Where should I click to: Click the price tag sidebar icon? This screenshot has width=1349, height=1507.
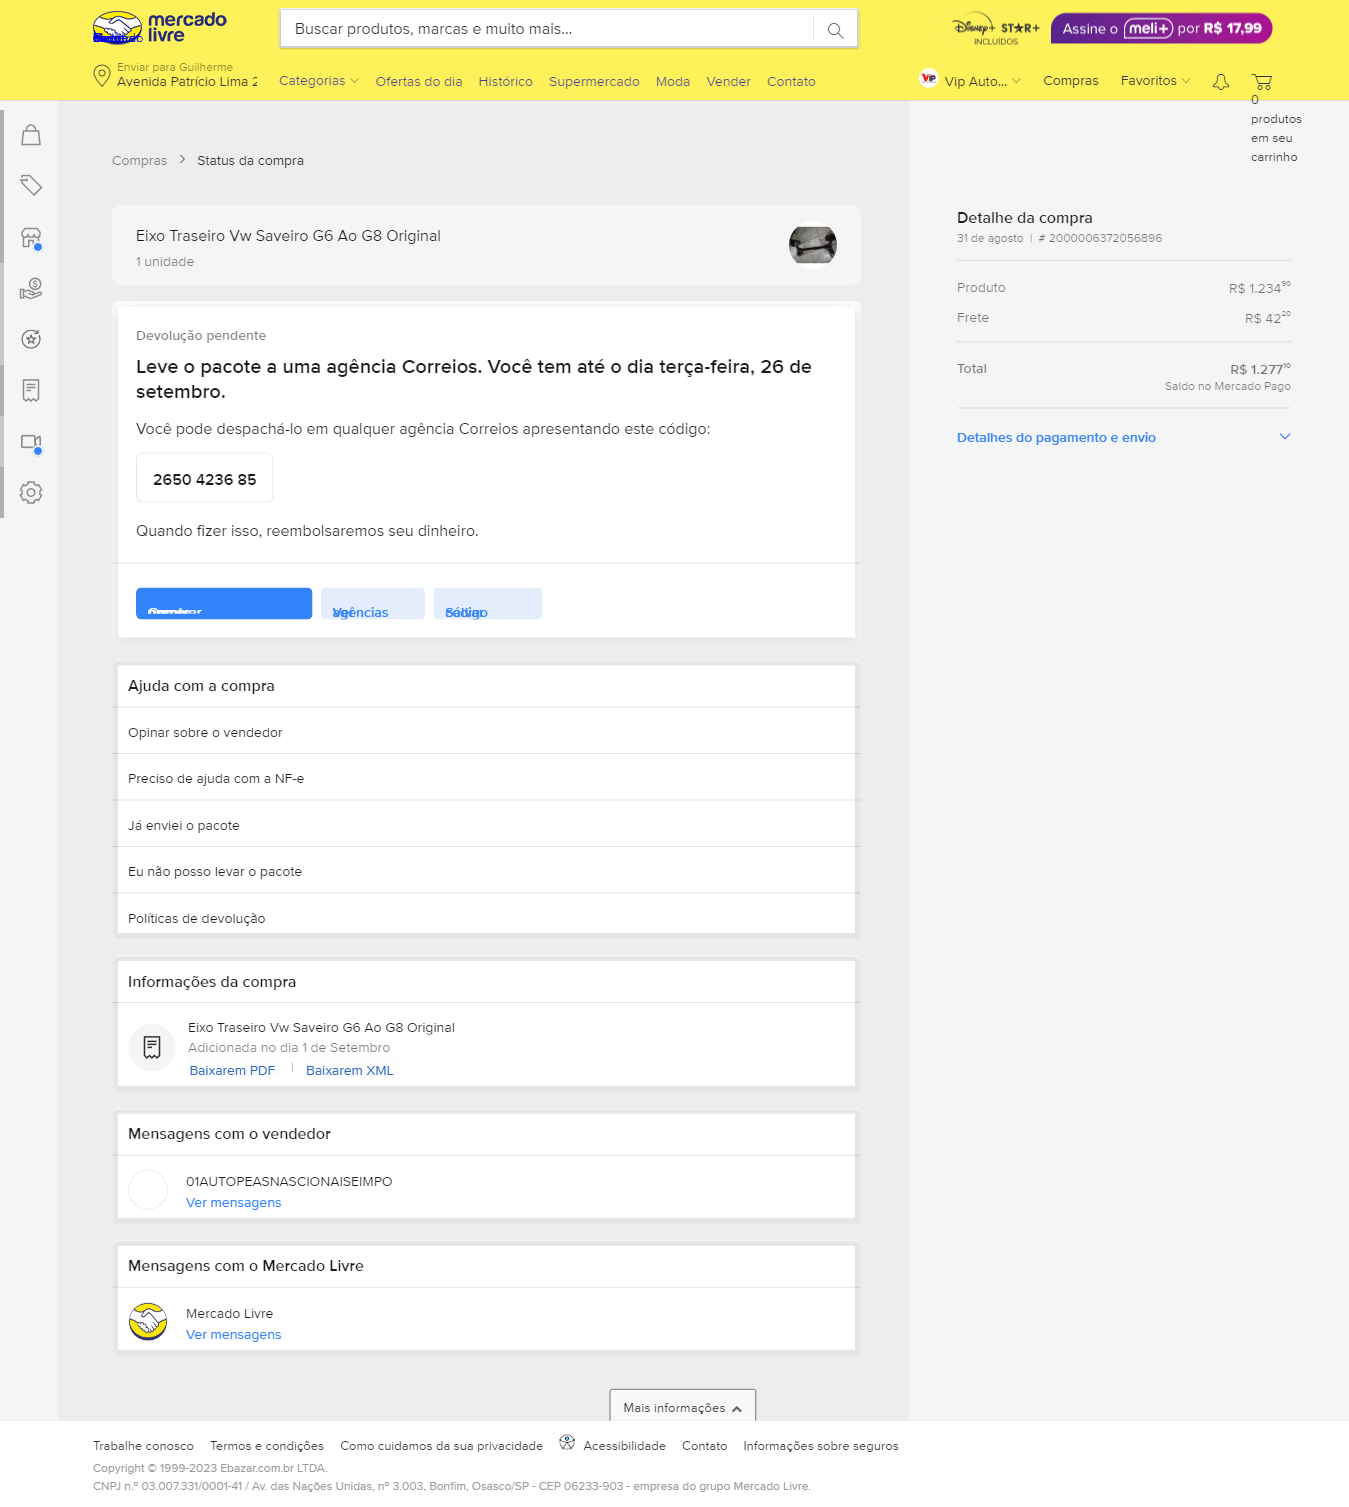(x=31, y=185)
